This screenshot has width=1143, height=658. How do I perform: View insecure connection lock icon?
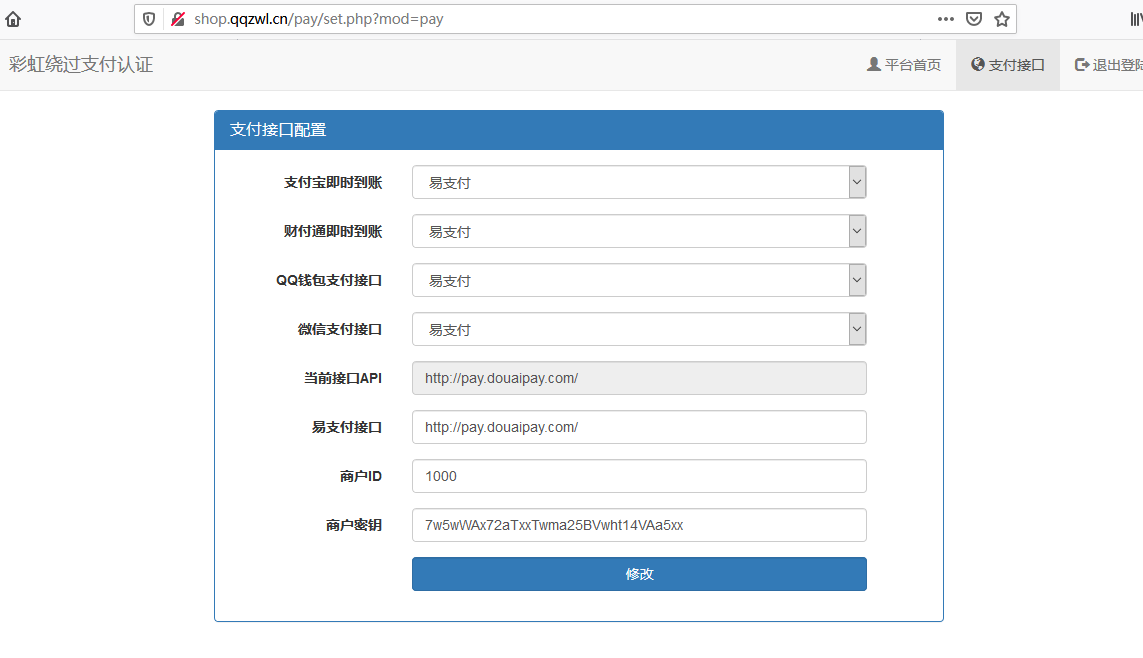[x=178, y=19]
